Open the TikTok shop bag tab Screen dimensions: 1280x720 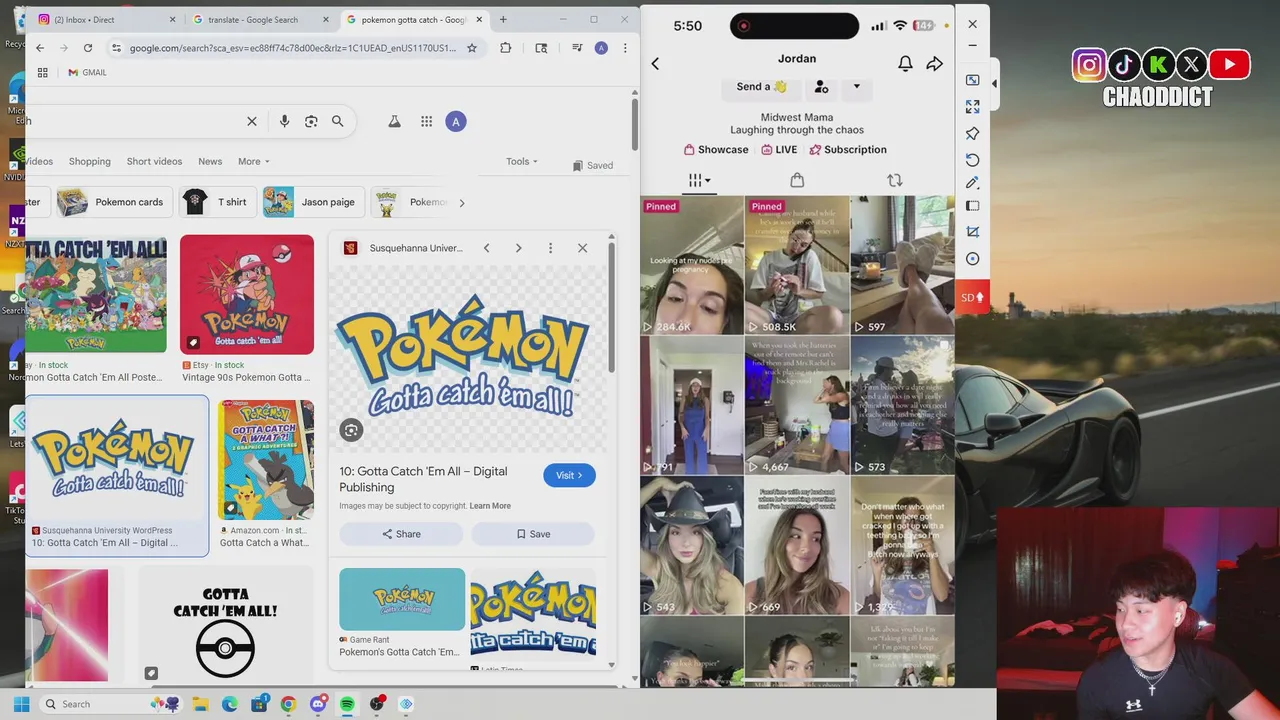(797, 180)
